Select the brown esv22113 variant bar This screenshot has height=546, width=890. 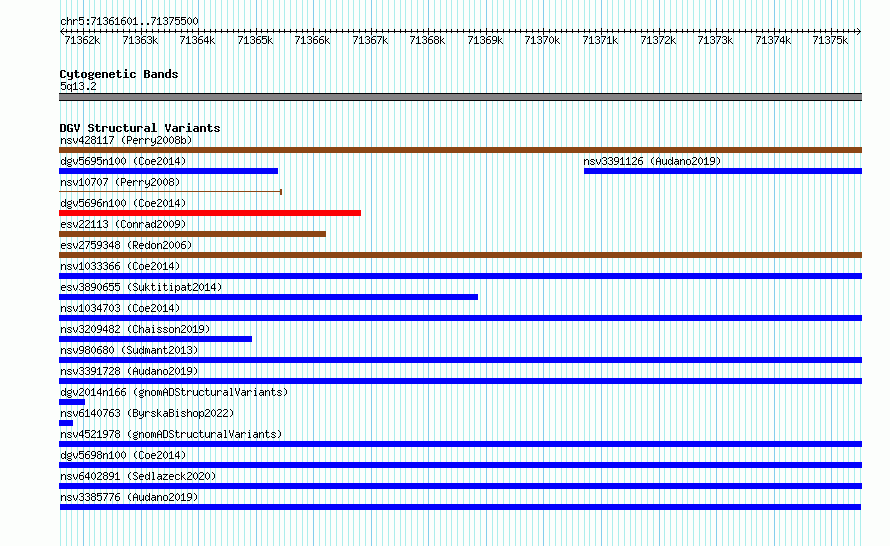pyautogui.click(x=192, y=234)
